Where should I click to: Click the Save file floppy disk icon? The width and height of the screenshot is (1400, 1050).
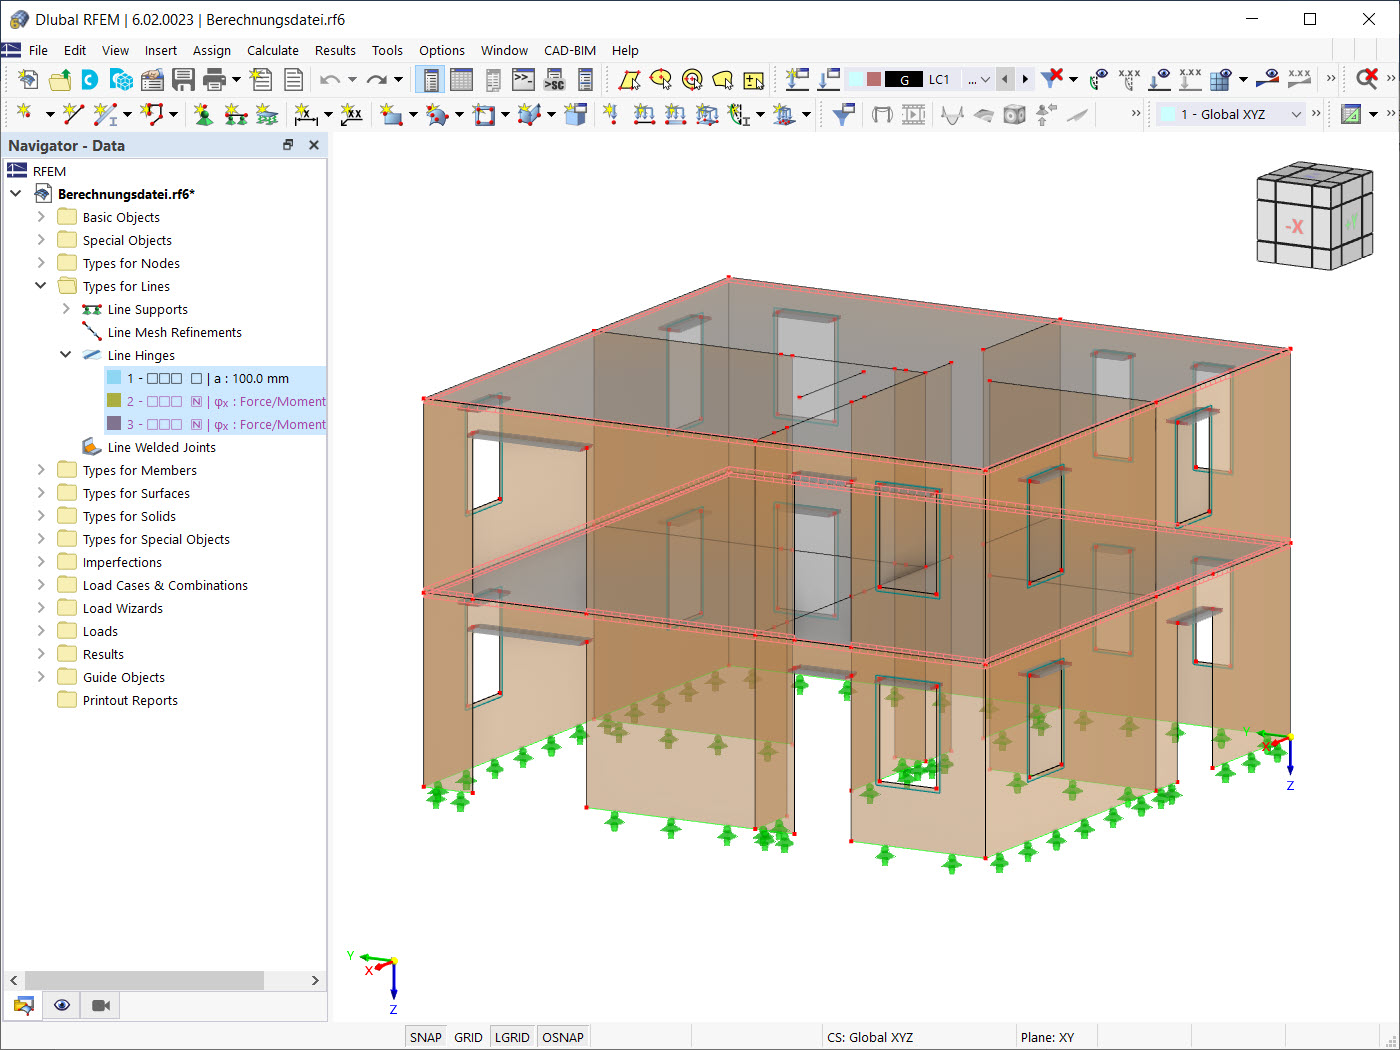click(183, 80)
